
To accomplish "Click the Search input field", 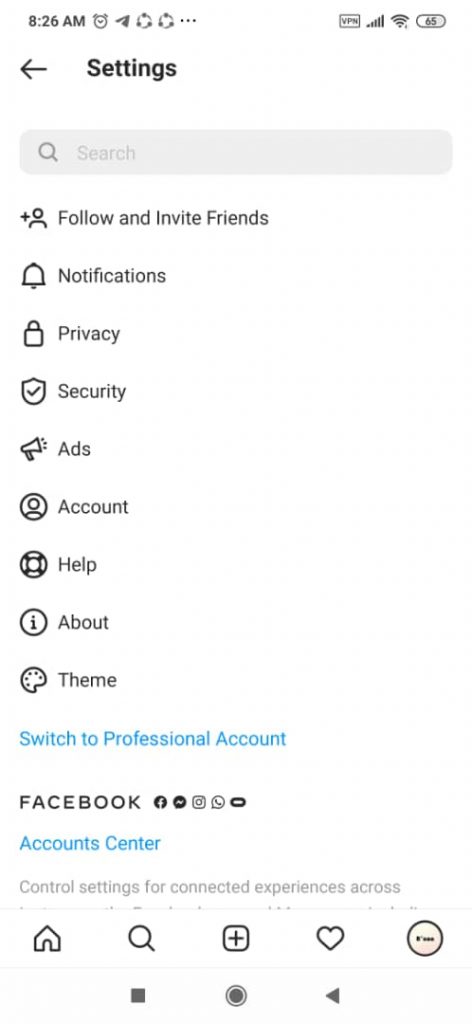I will coord(236,152).
